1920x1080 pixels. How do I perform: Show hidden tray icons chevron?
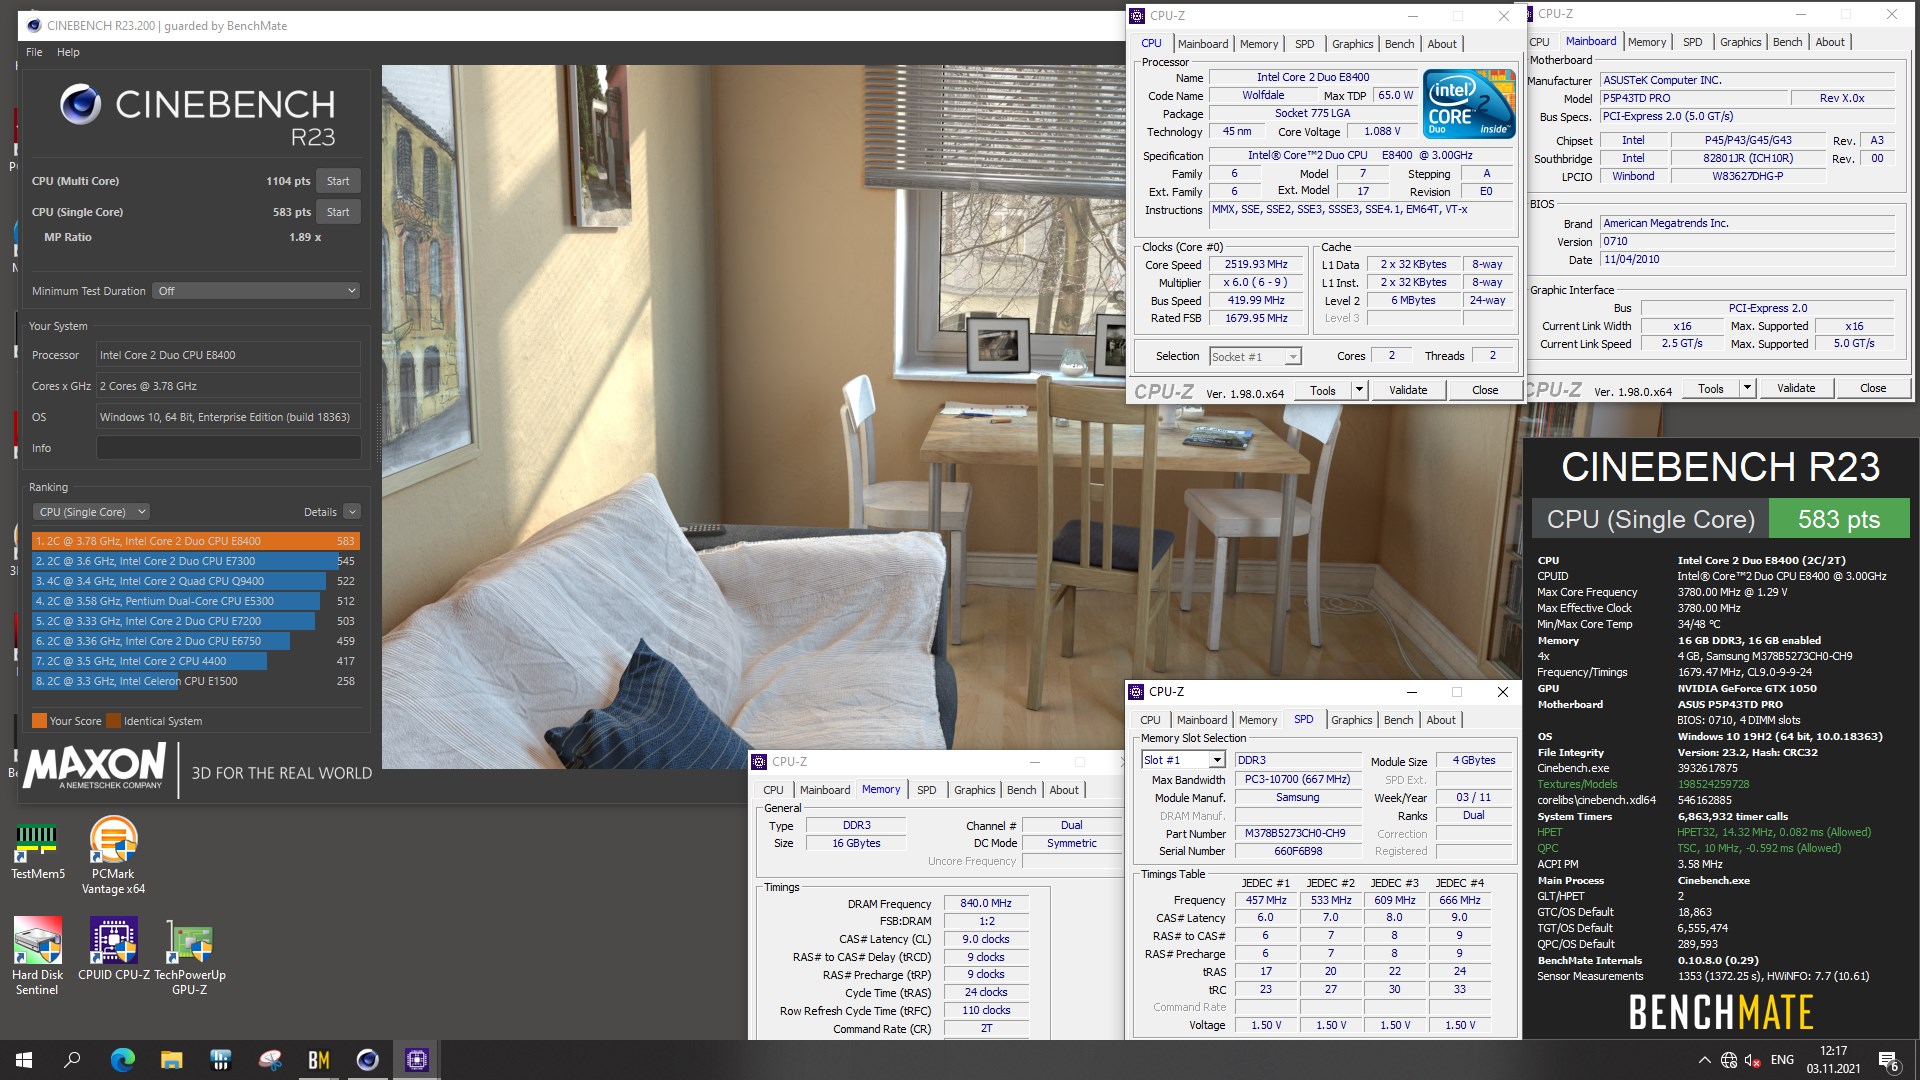[x=1704, y=1060]
